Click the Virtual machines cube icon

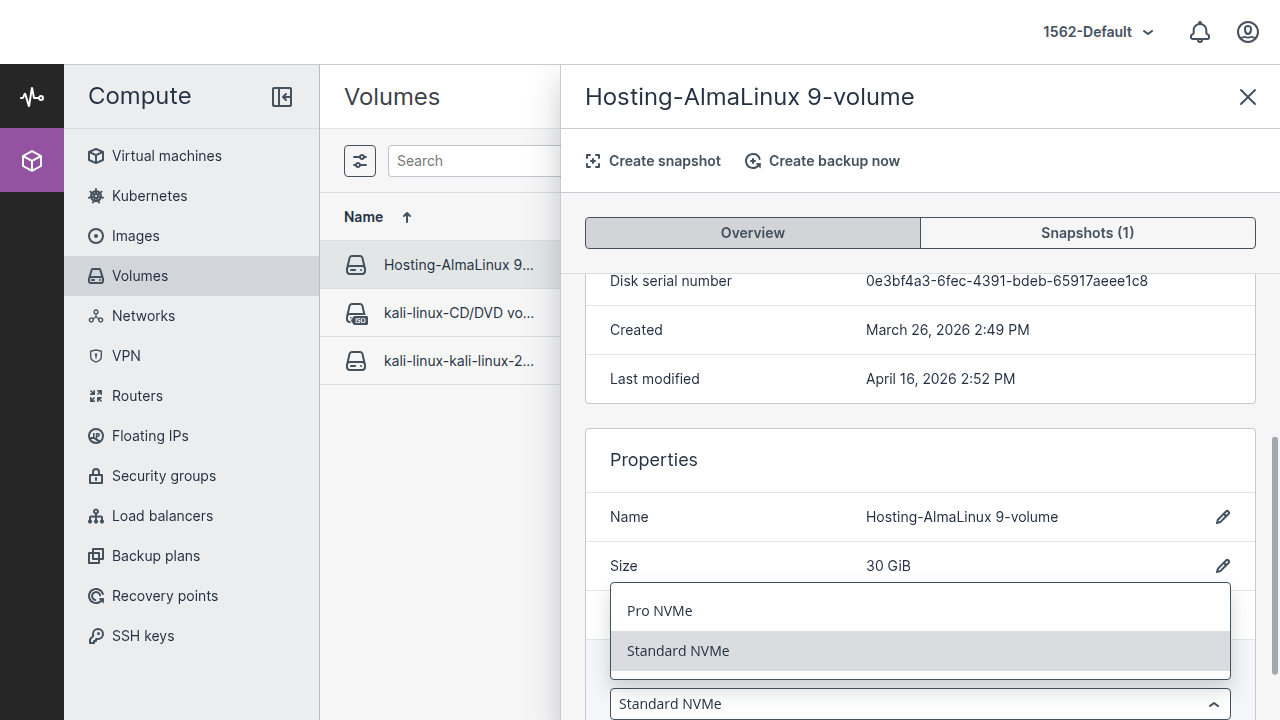(x=96, y=156)
